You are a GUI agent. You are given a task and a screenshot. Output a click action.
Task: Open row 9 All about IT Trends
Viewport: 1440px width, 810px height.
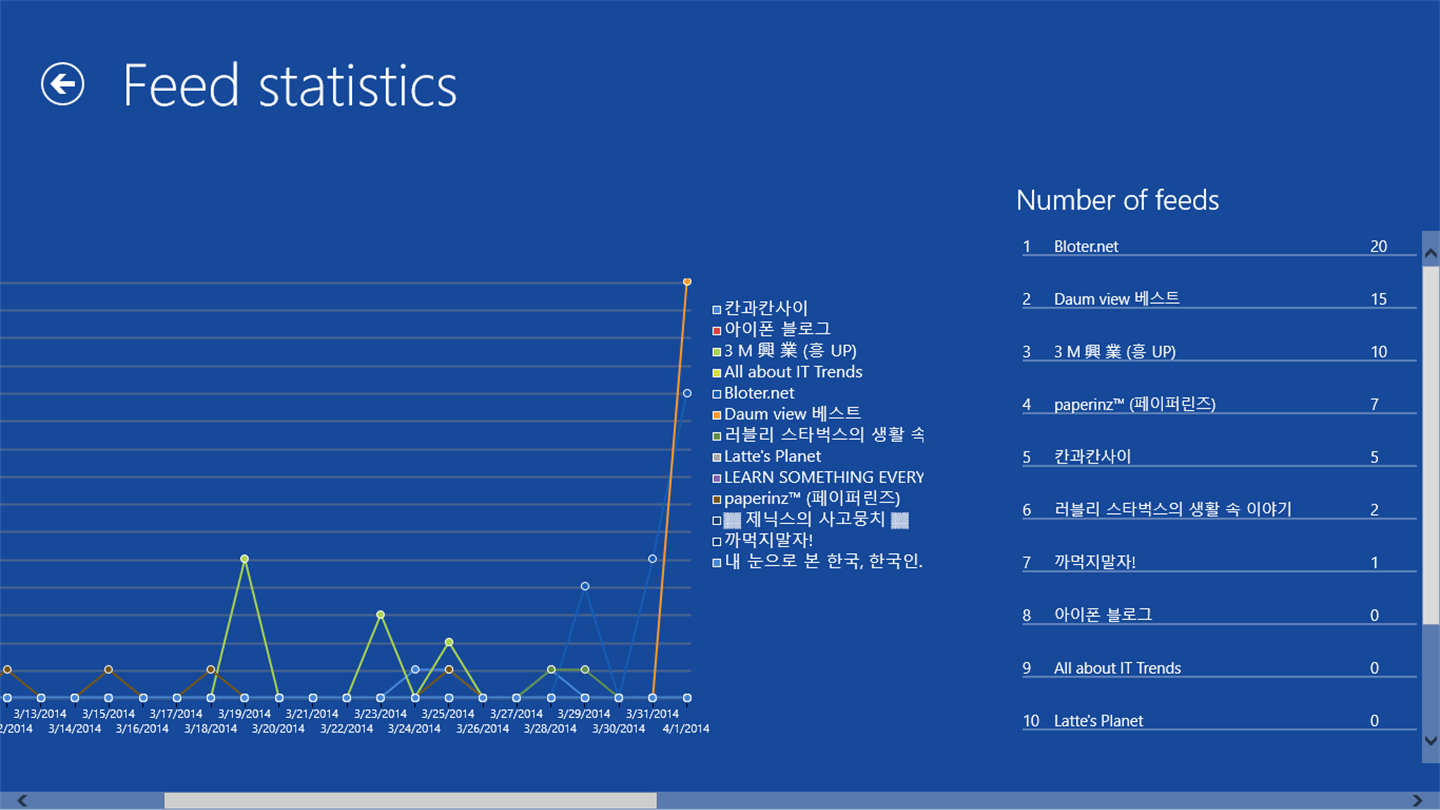click(x=1219, y=668)
